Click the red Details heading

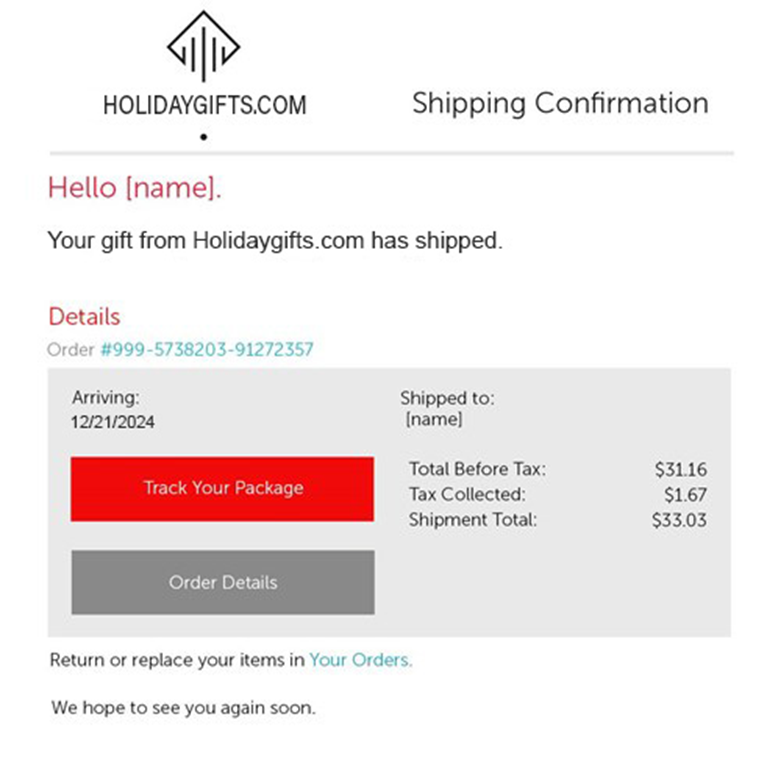[x=84, y=316]
